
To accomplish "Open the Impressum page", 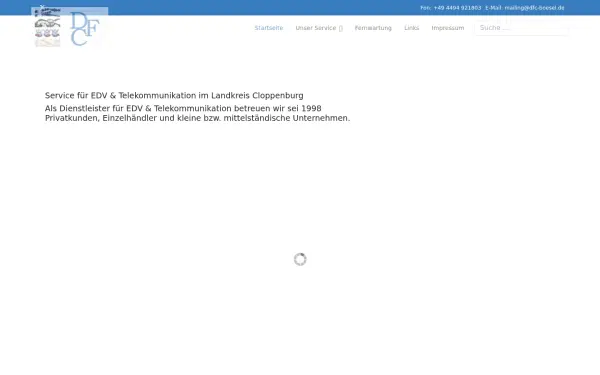I will point(448,28).
